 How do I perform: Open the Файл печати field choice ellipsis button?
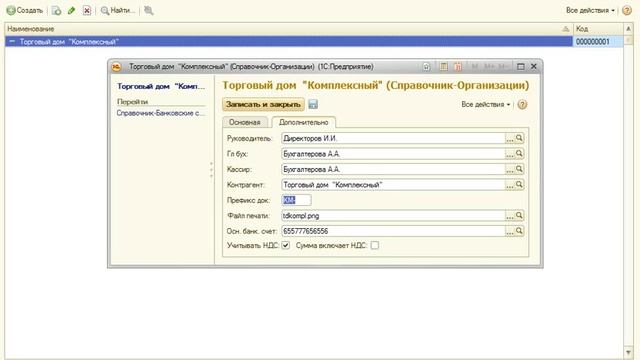tap(510, 216)
